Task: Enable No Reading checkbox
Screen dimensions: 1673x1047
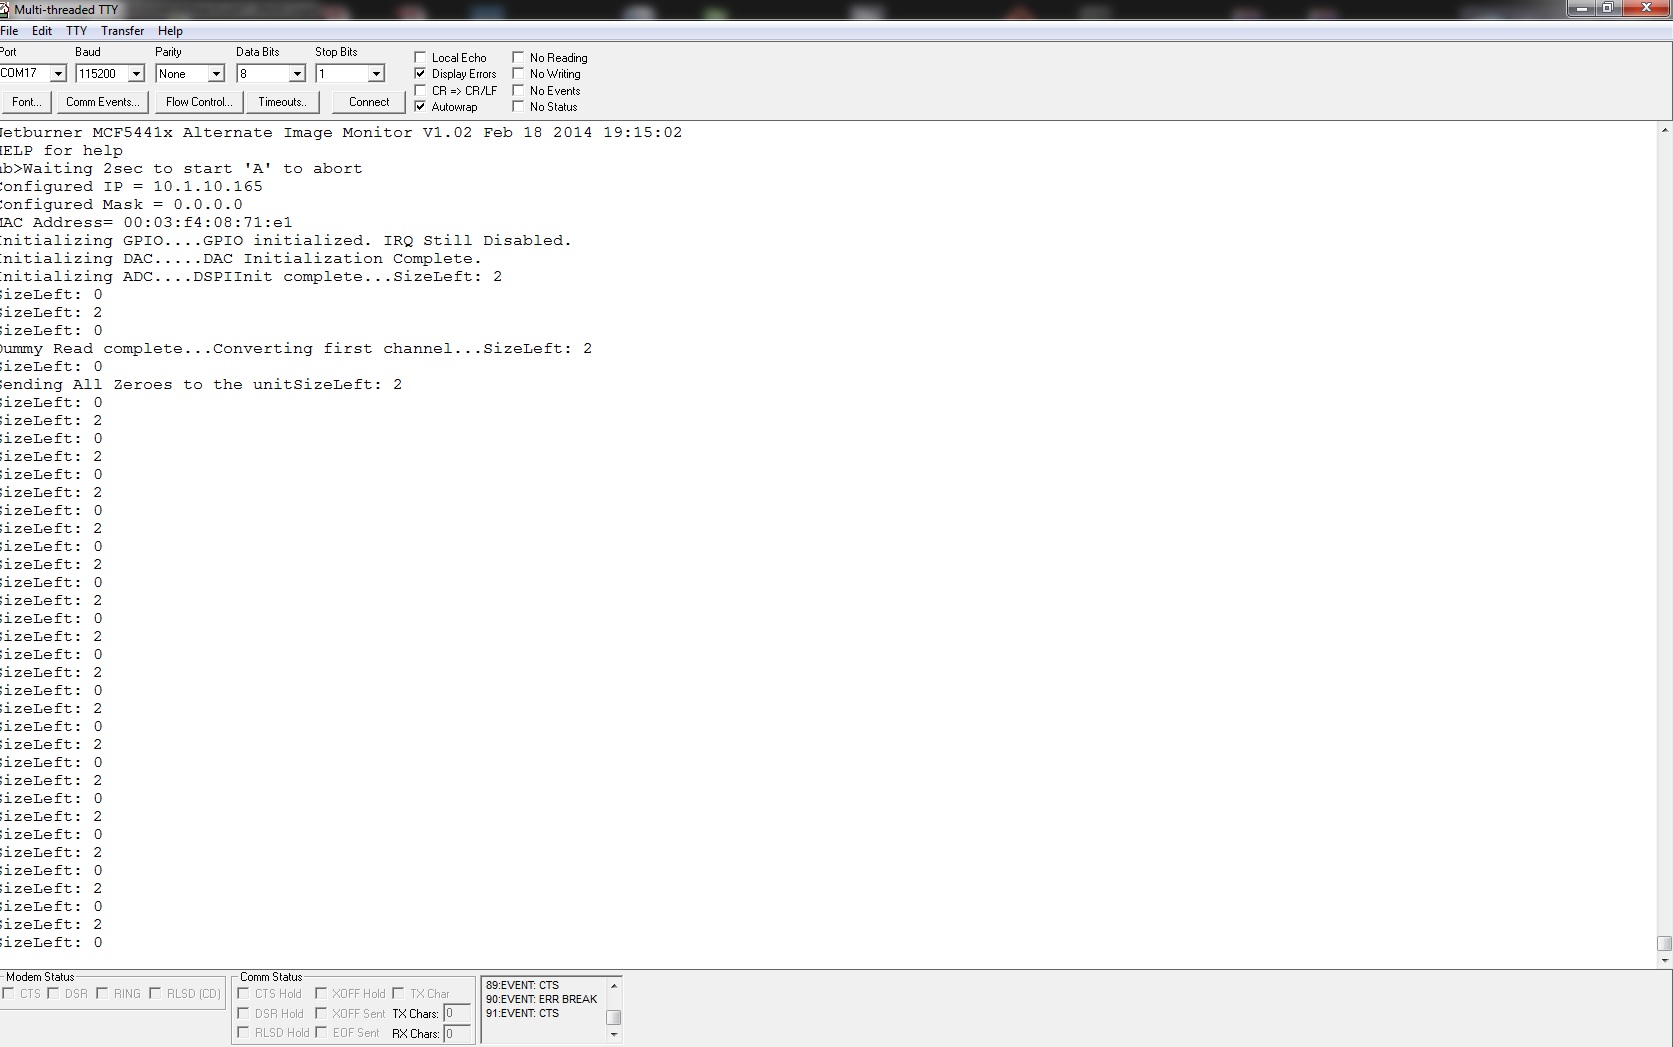Action: pos(518,58)
